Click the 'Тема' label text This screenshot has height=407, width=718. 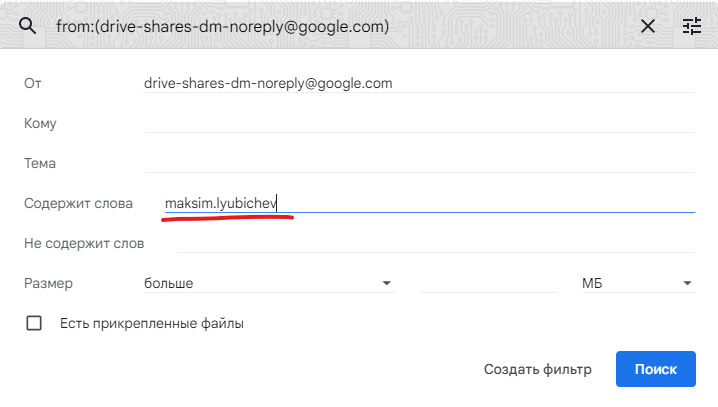click(x=40, y=163)
